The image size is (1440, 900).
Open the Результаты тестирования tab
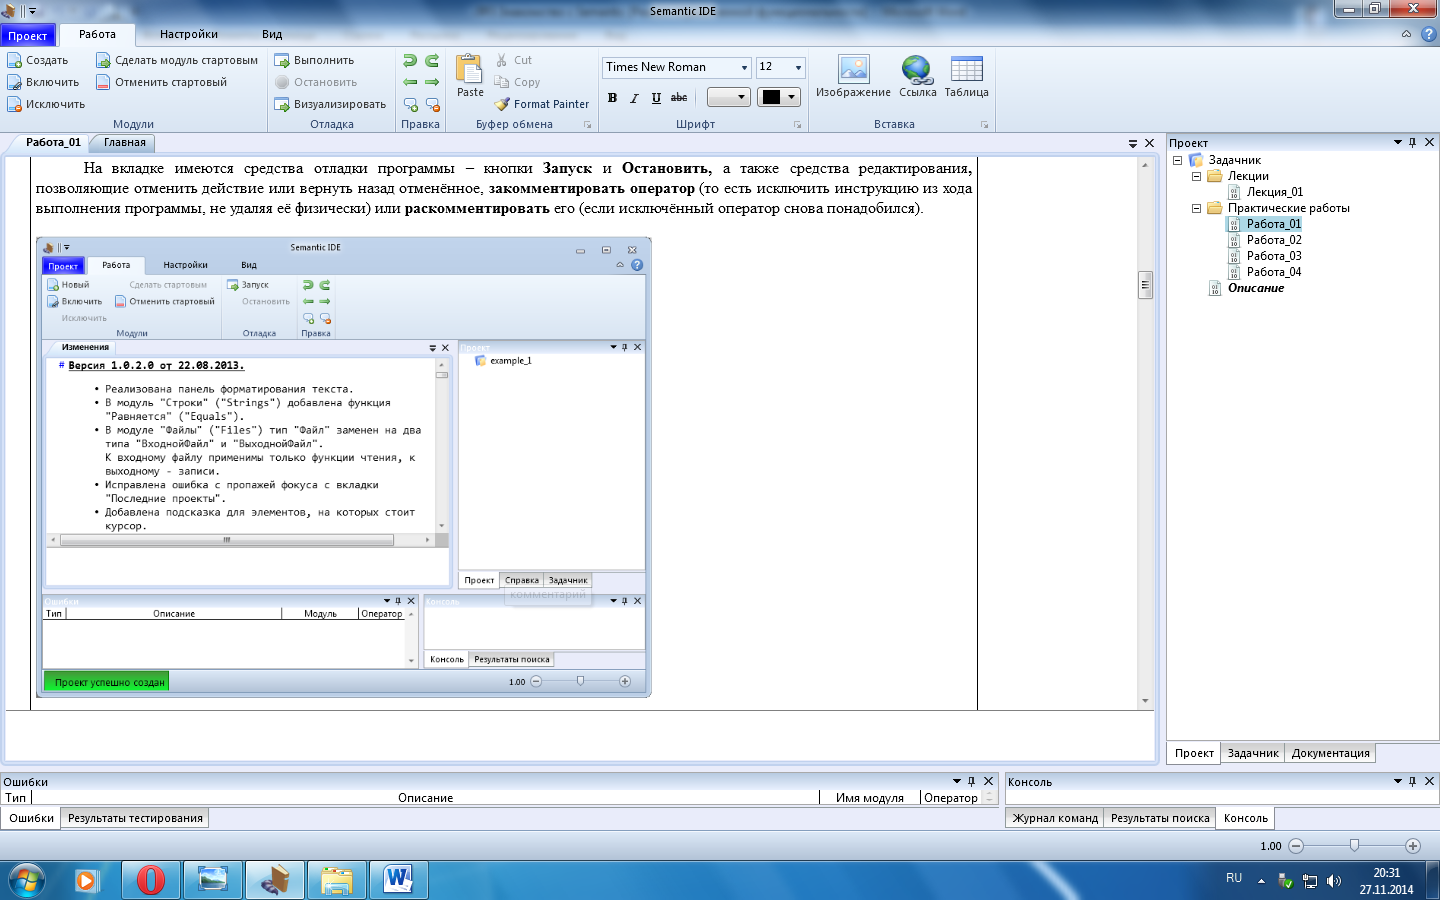pyautogui.click(x=135, y=818)
